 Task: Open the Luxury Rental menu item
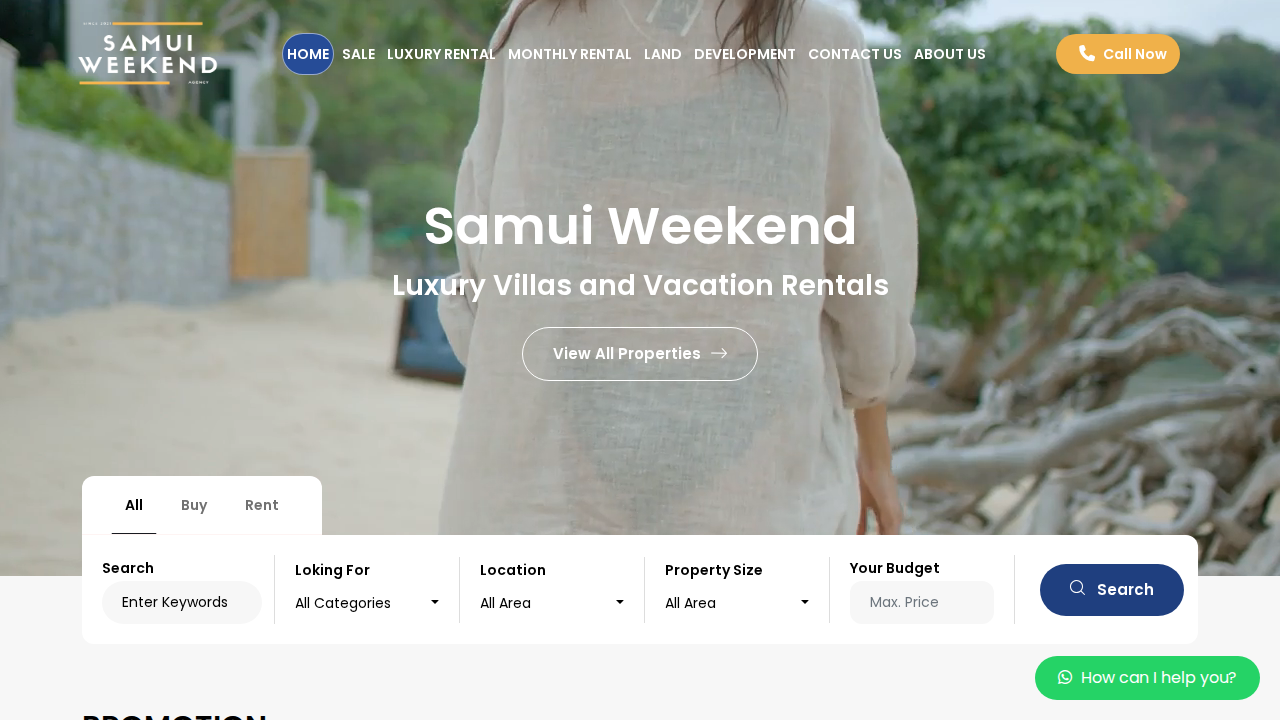tap(441, 54)
